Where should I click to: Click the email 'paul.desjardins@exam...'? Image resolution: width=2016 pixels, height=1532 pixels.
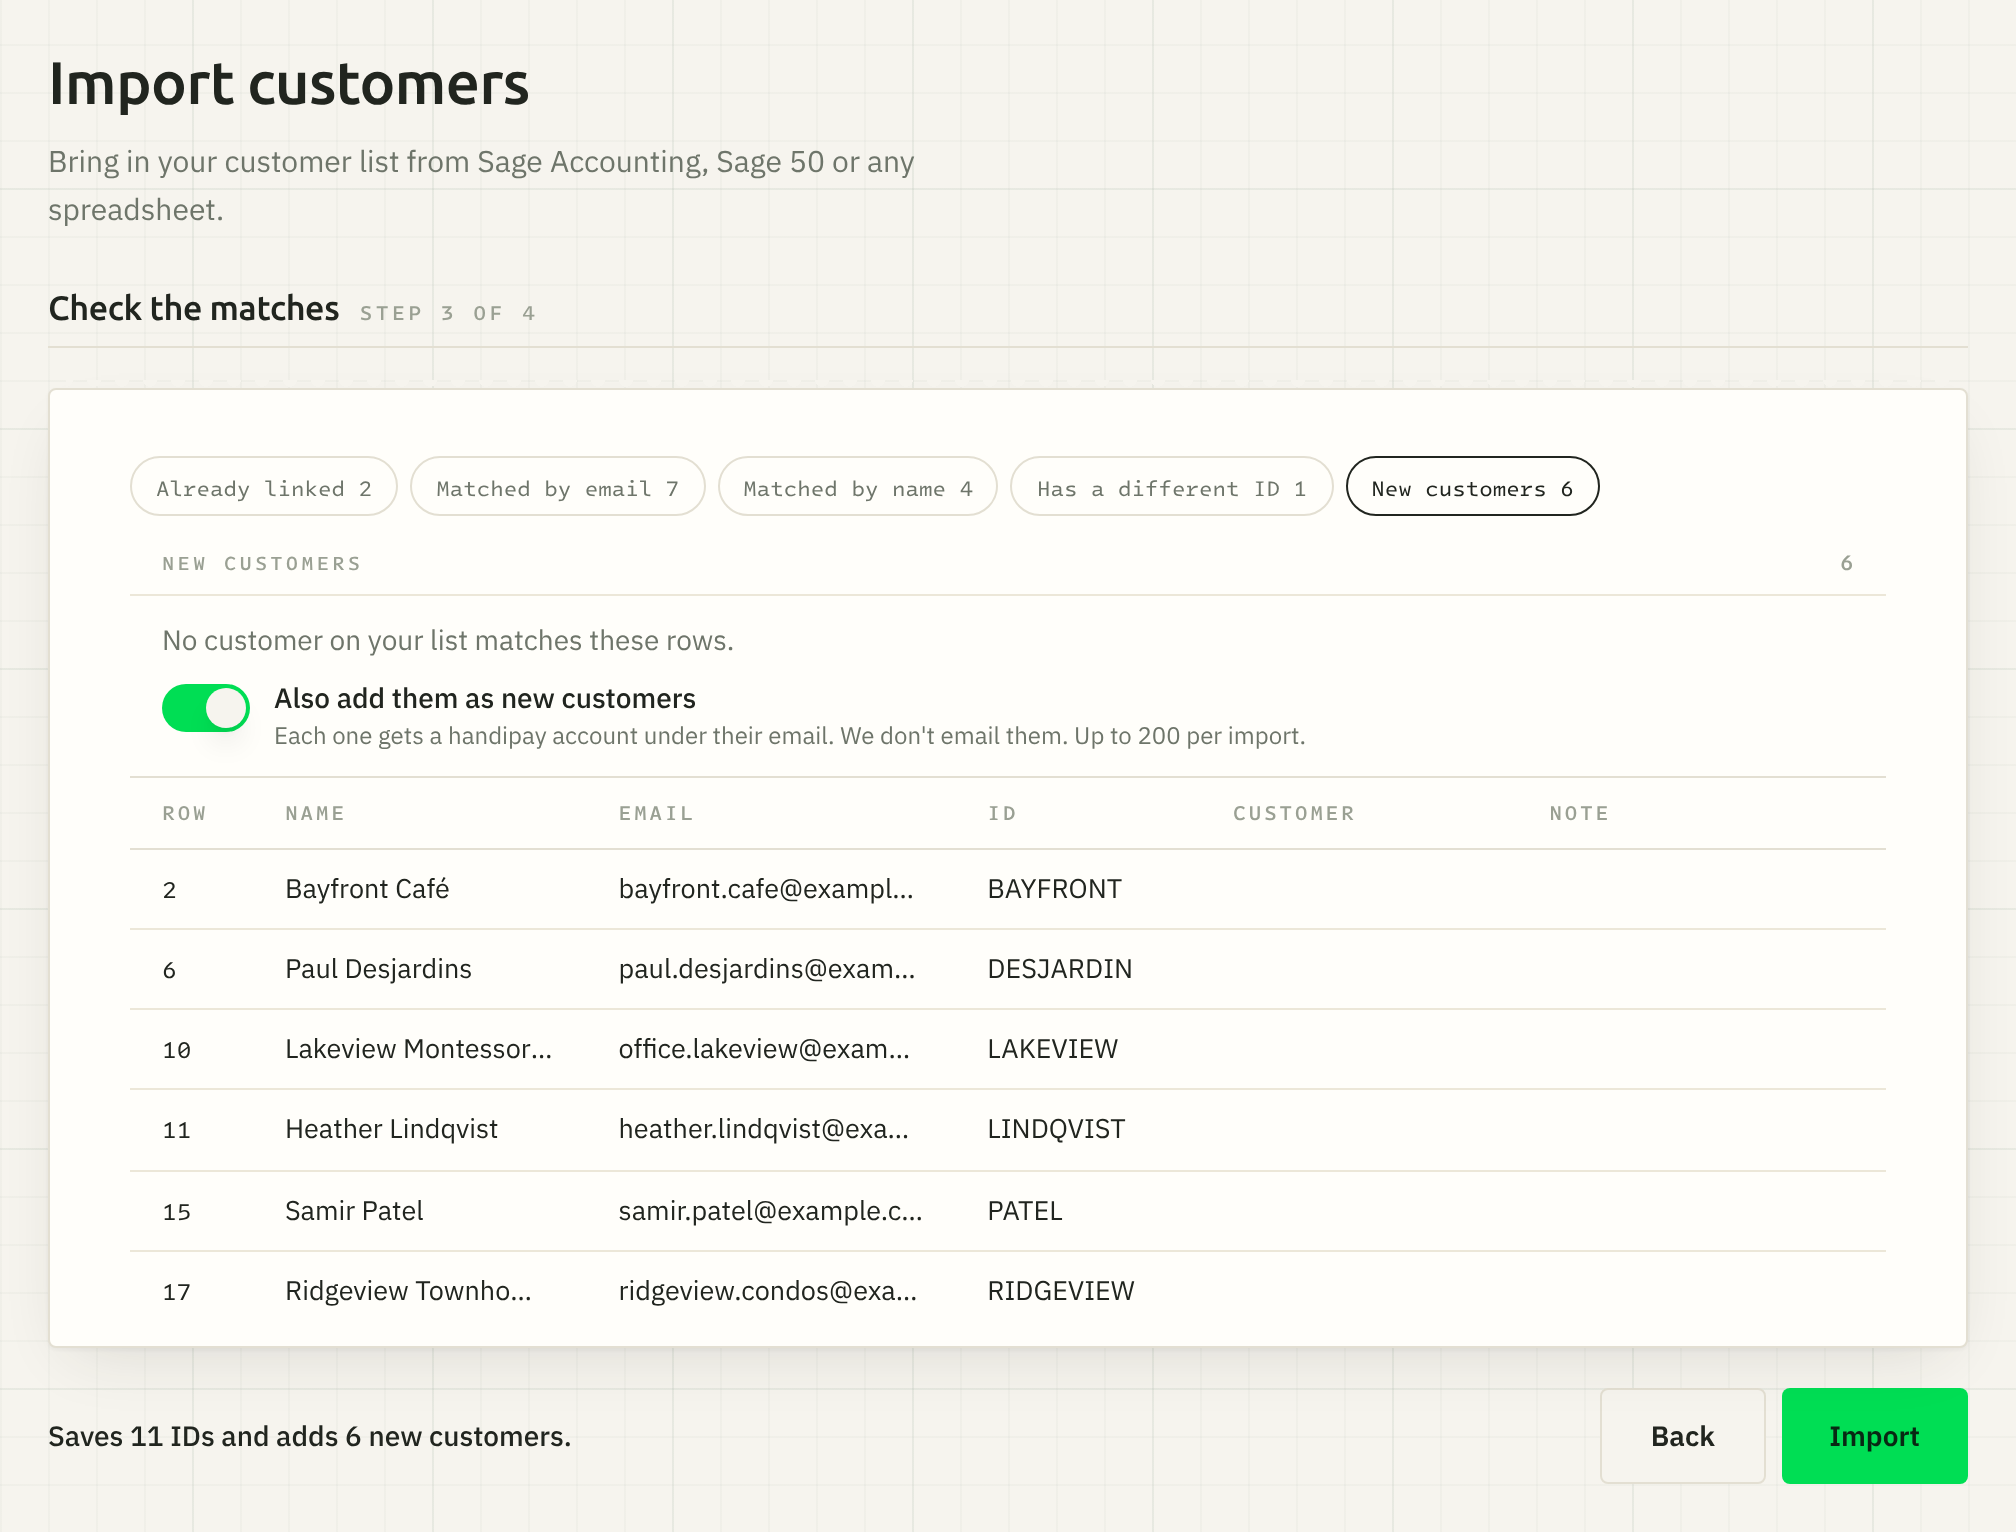[x=767, y=969]
